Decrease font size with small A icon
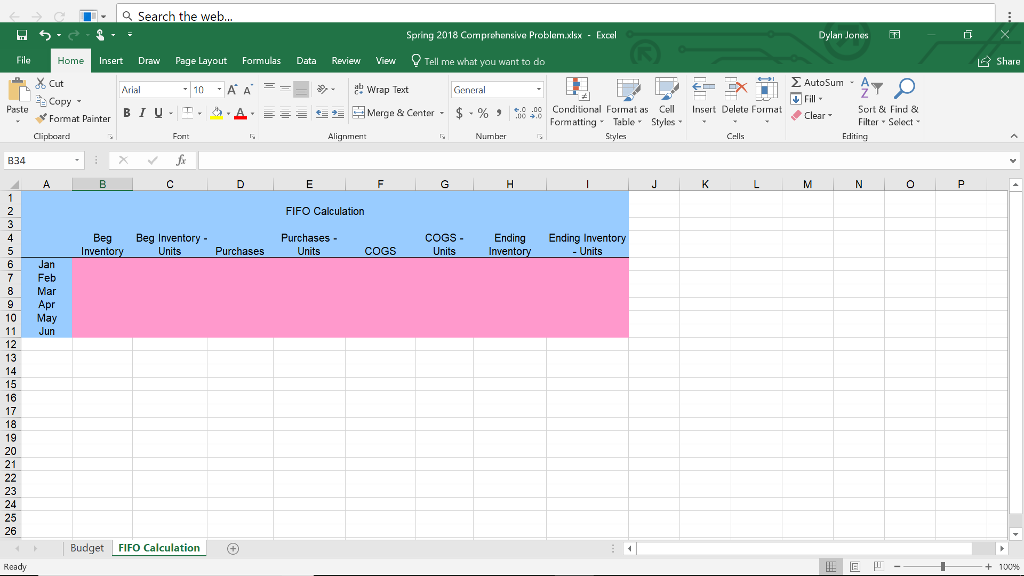 point(248,89)
